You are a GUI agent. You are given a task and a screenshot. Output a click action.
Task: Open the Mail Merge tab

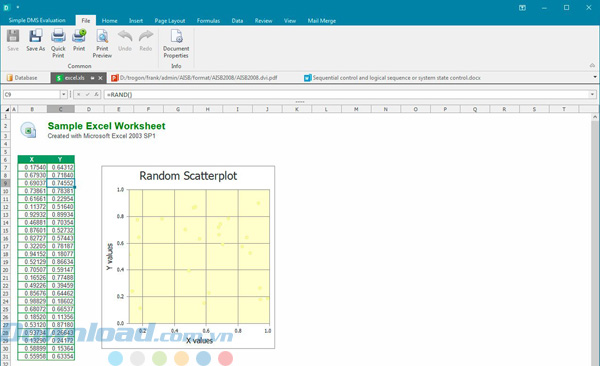click(x=321, y=21)
